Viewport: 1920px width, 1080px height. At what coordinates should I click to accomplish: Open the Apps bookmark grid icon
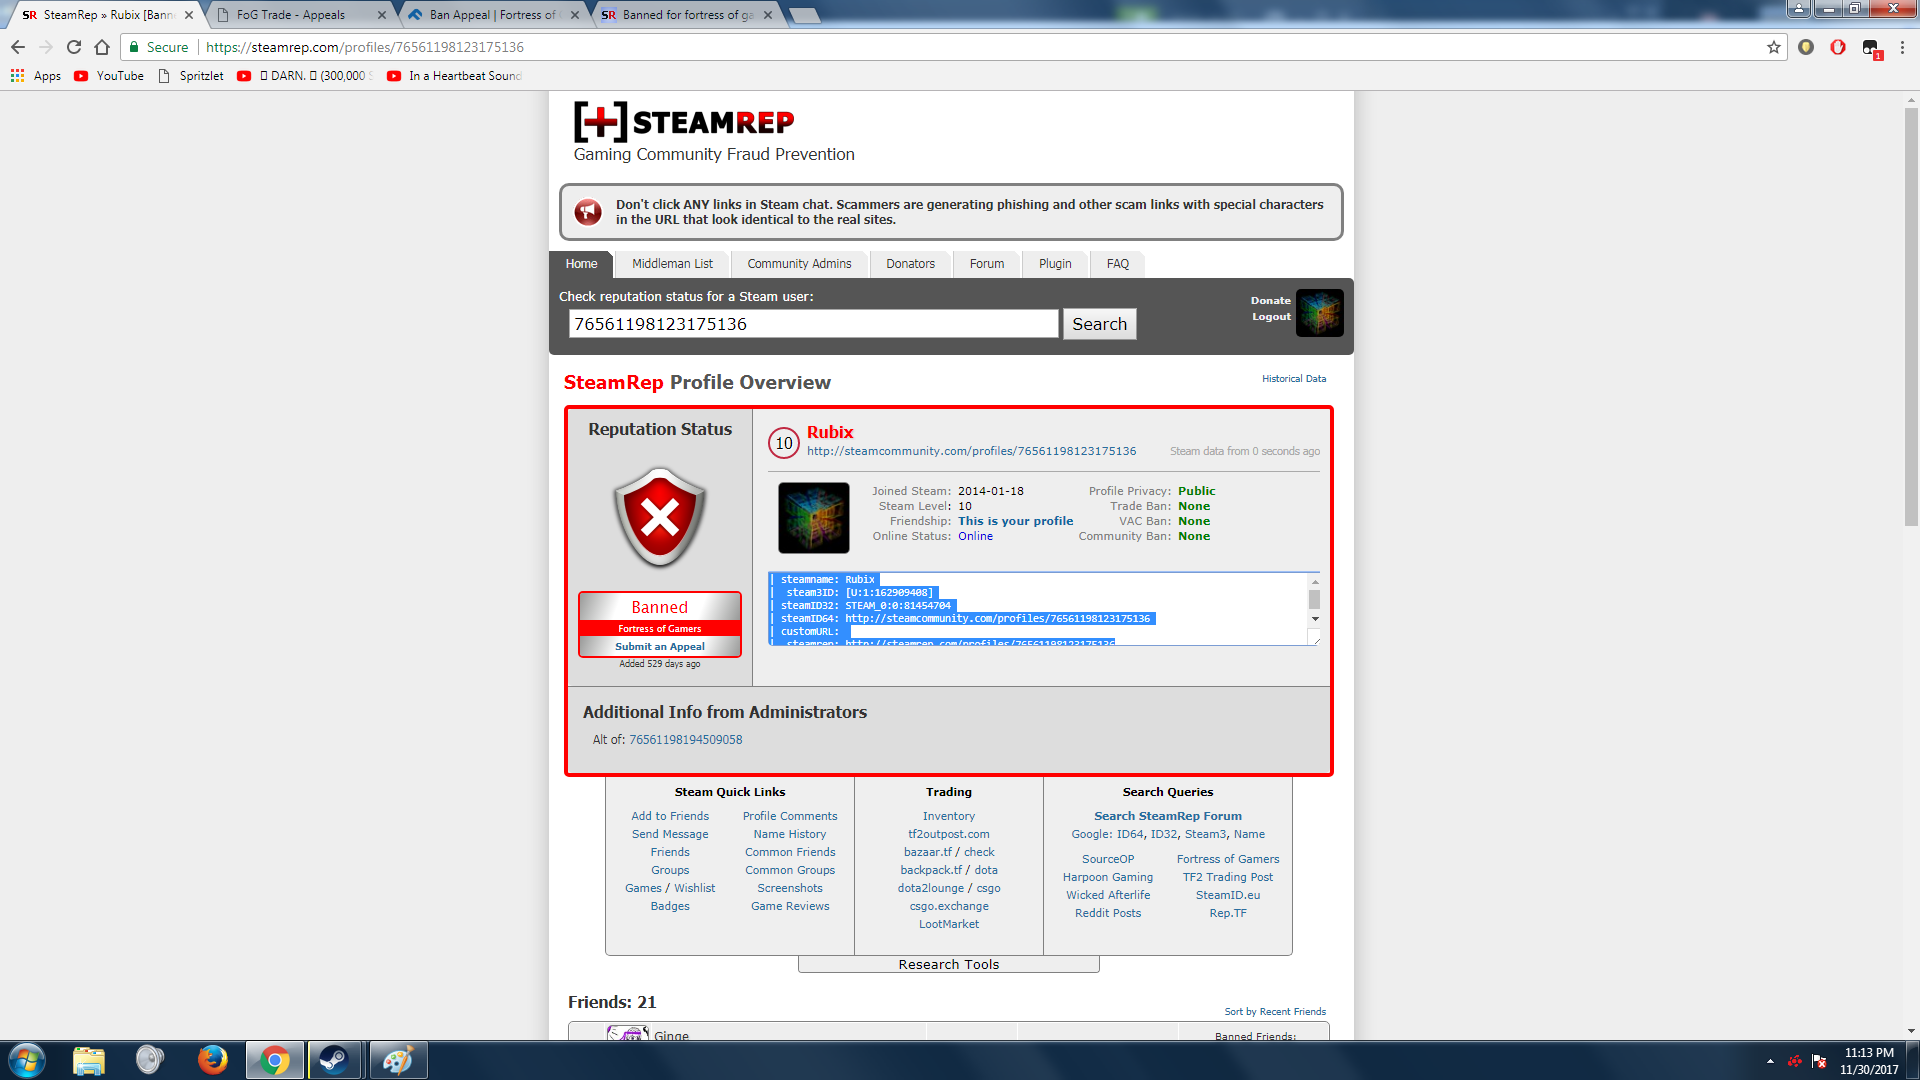click(17, 76)
